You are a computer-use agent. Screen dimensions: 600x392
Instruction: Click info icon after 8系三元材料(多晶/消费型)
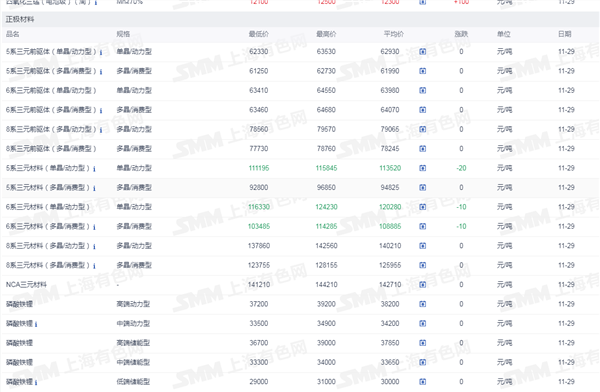(x=94, y=266)
